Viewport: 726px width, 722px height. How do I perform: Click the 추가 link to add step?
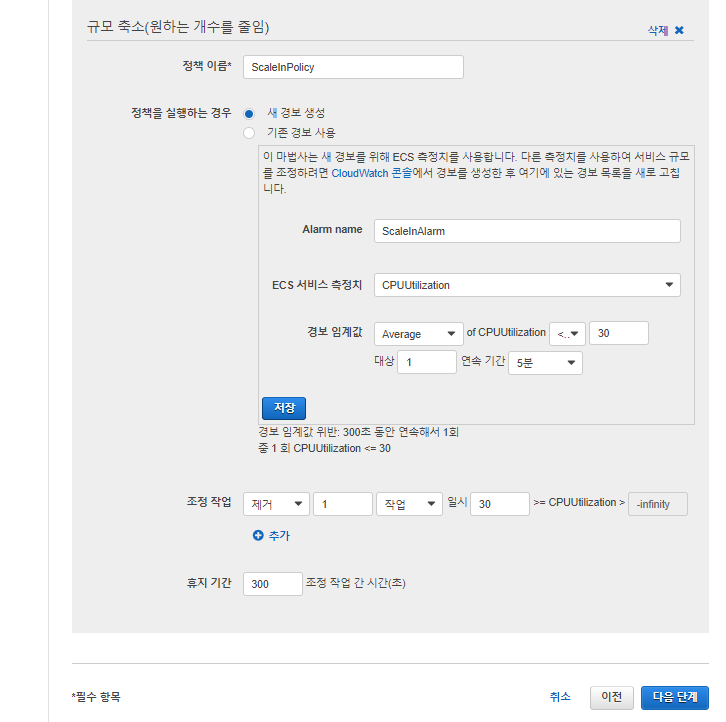coord(279,536)
